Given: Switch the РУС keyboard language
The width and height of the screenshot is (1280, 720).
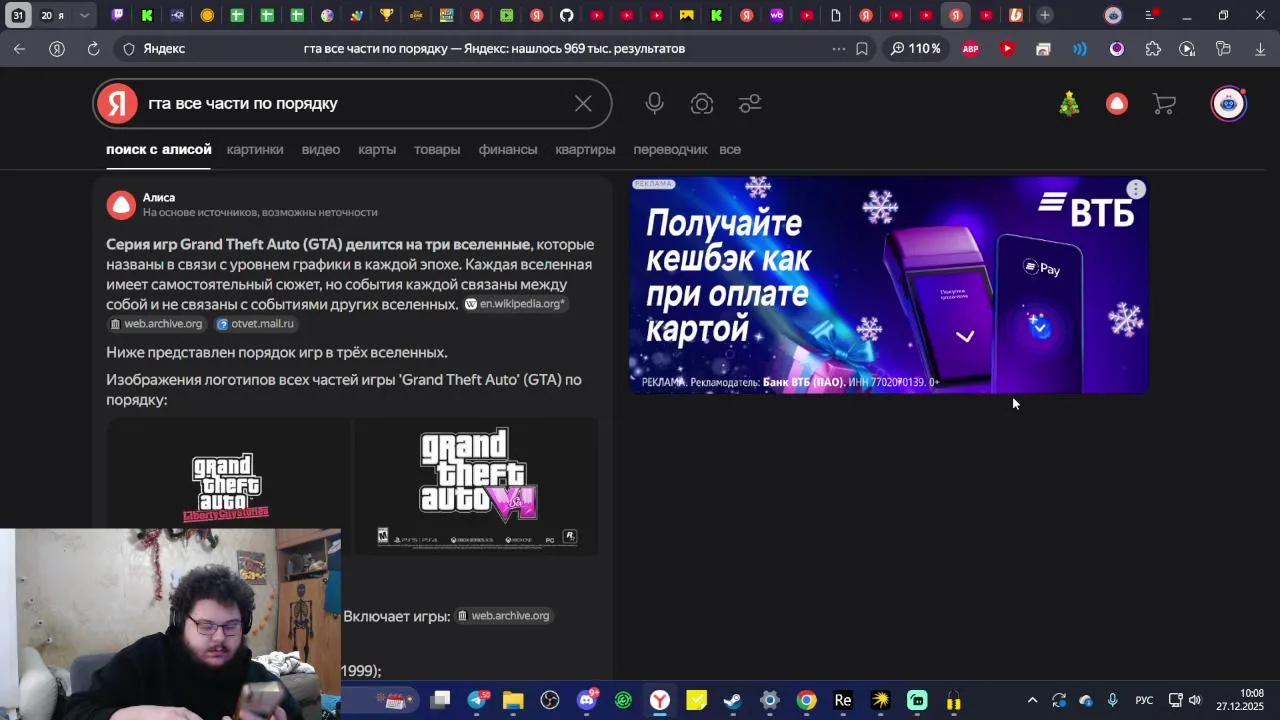Looking at the screenshot, I should tap(1144, 700).
